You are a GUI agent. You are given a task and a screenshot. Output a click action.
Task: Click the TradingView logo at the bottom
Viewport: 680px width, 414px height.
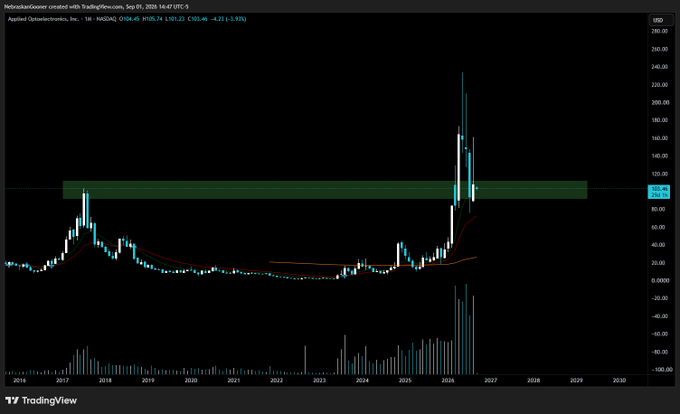41,401
